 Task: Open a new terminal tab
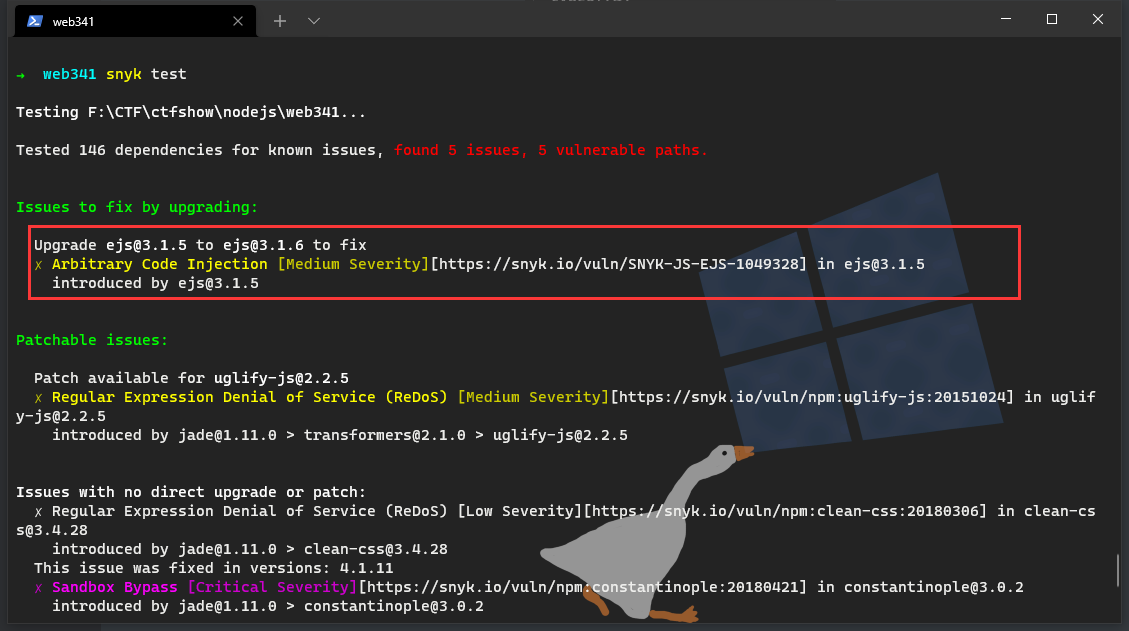(279, 21)
